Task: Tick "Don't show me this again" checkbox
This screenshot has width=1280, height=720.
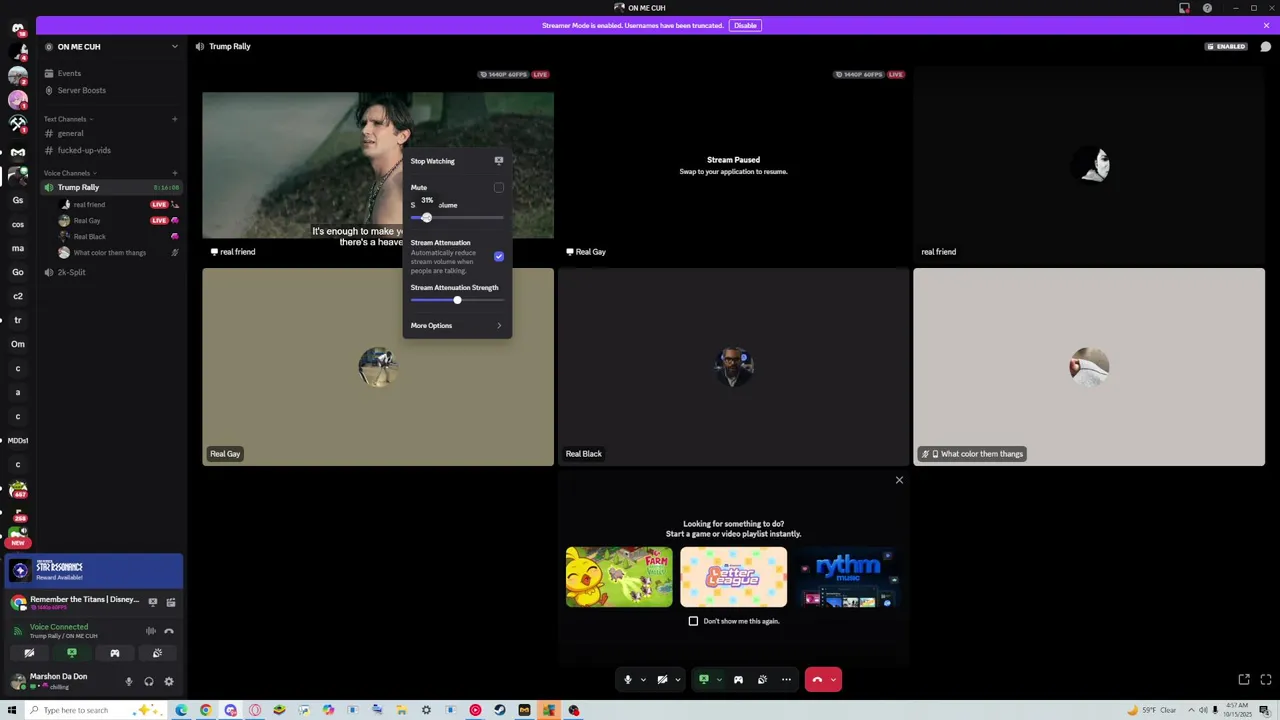Action: point(693,621)
